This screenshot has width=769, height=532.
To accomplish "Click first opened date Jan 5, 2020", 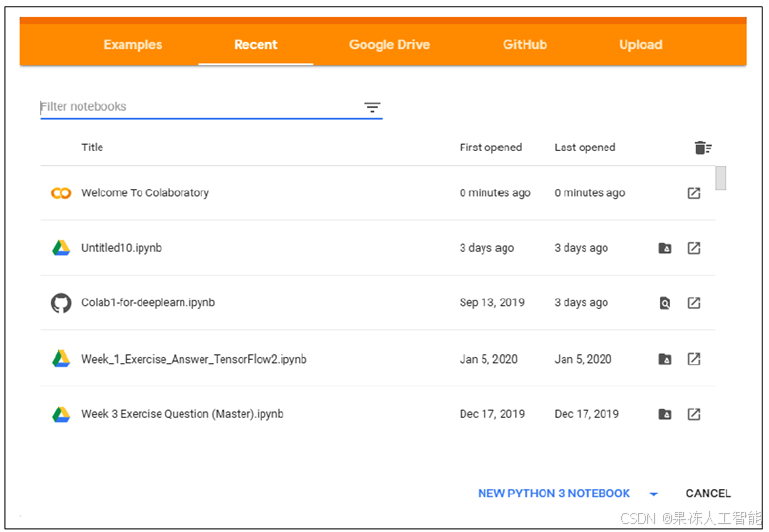I will [x=488, y=359].
